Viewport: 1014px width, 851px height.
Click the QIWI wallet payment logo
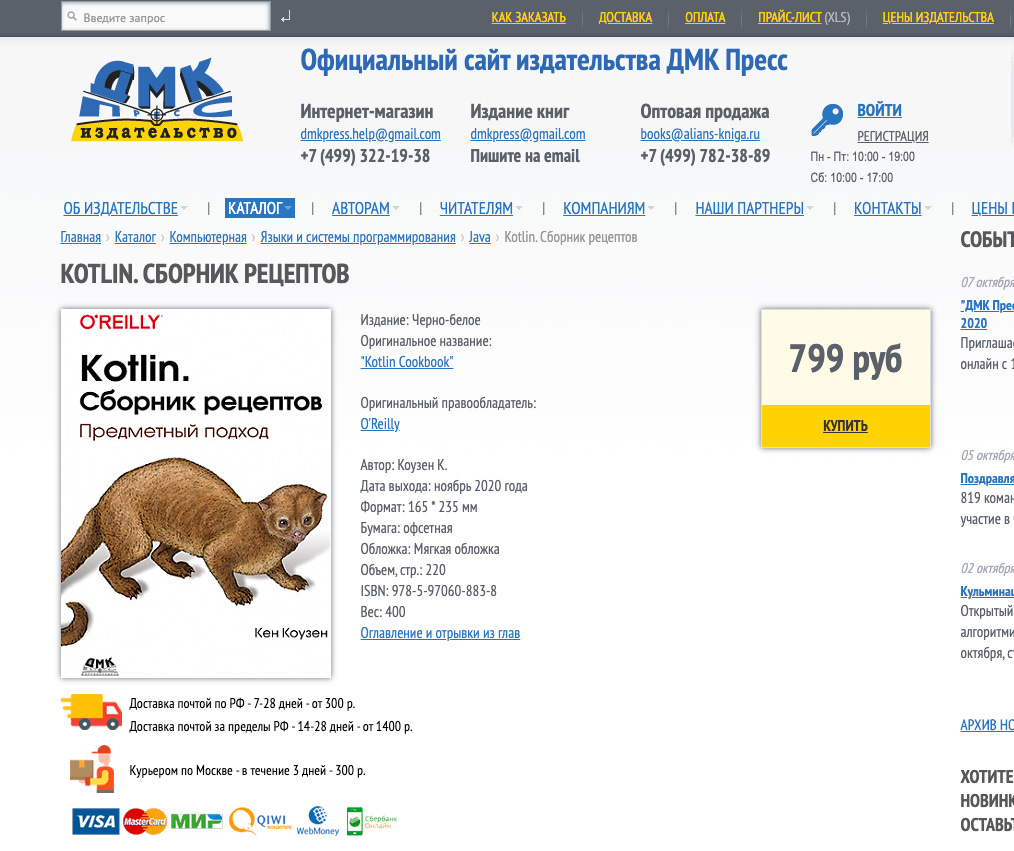(261, 821)
